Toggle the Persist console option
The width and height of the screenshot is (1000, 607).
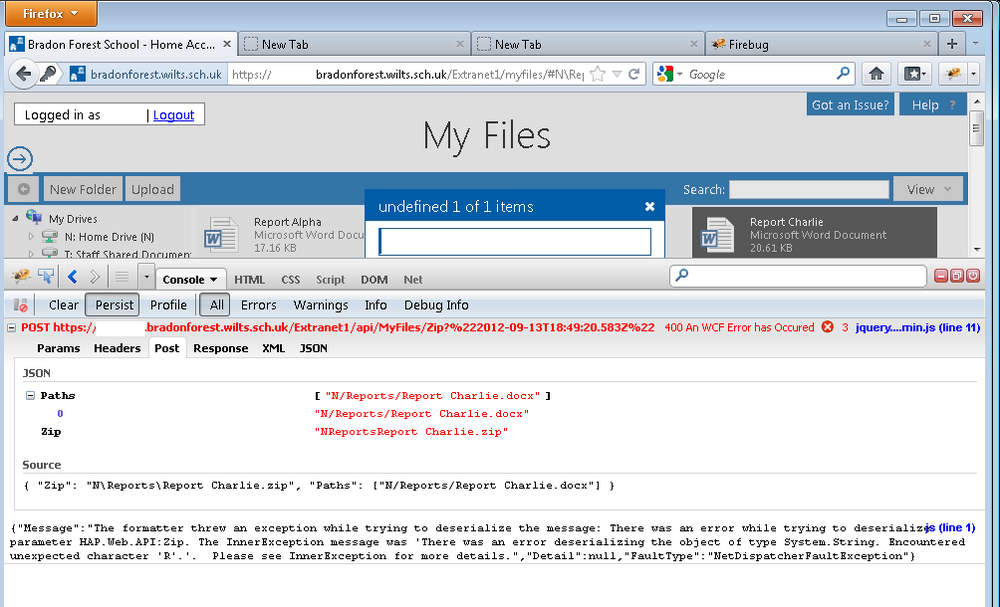click(x=113, y=305)
